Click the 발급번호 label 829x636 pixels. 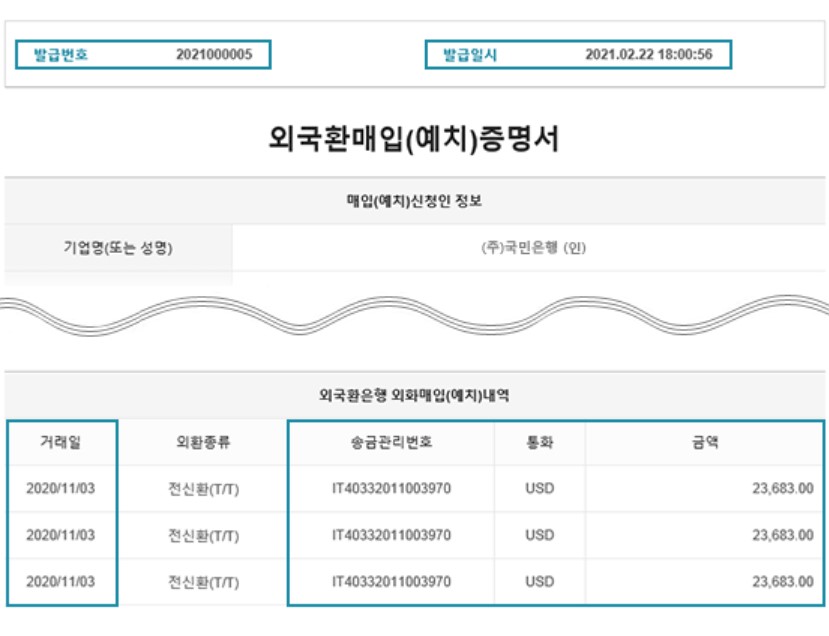[61, 54]
